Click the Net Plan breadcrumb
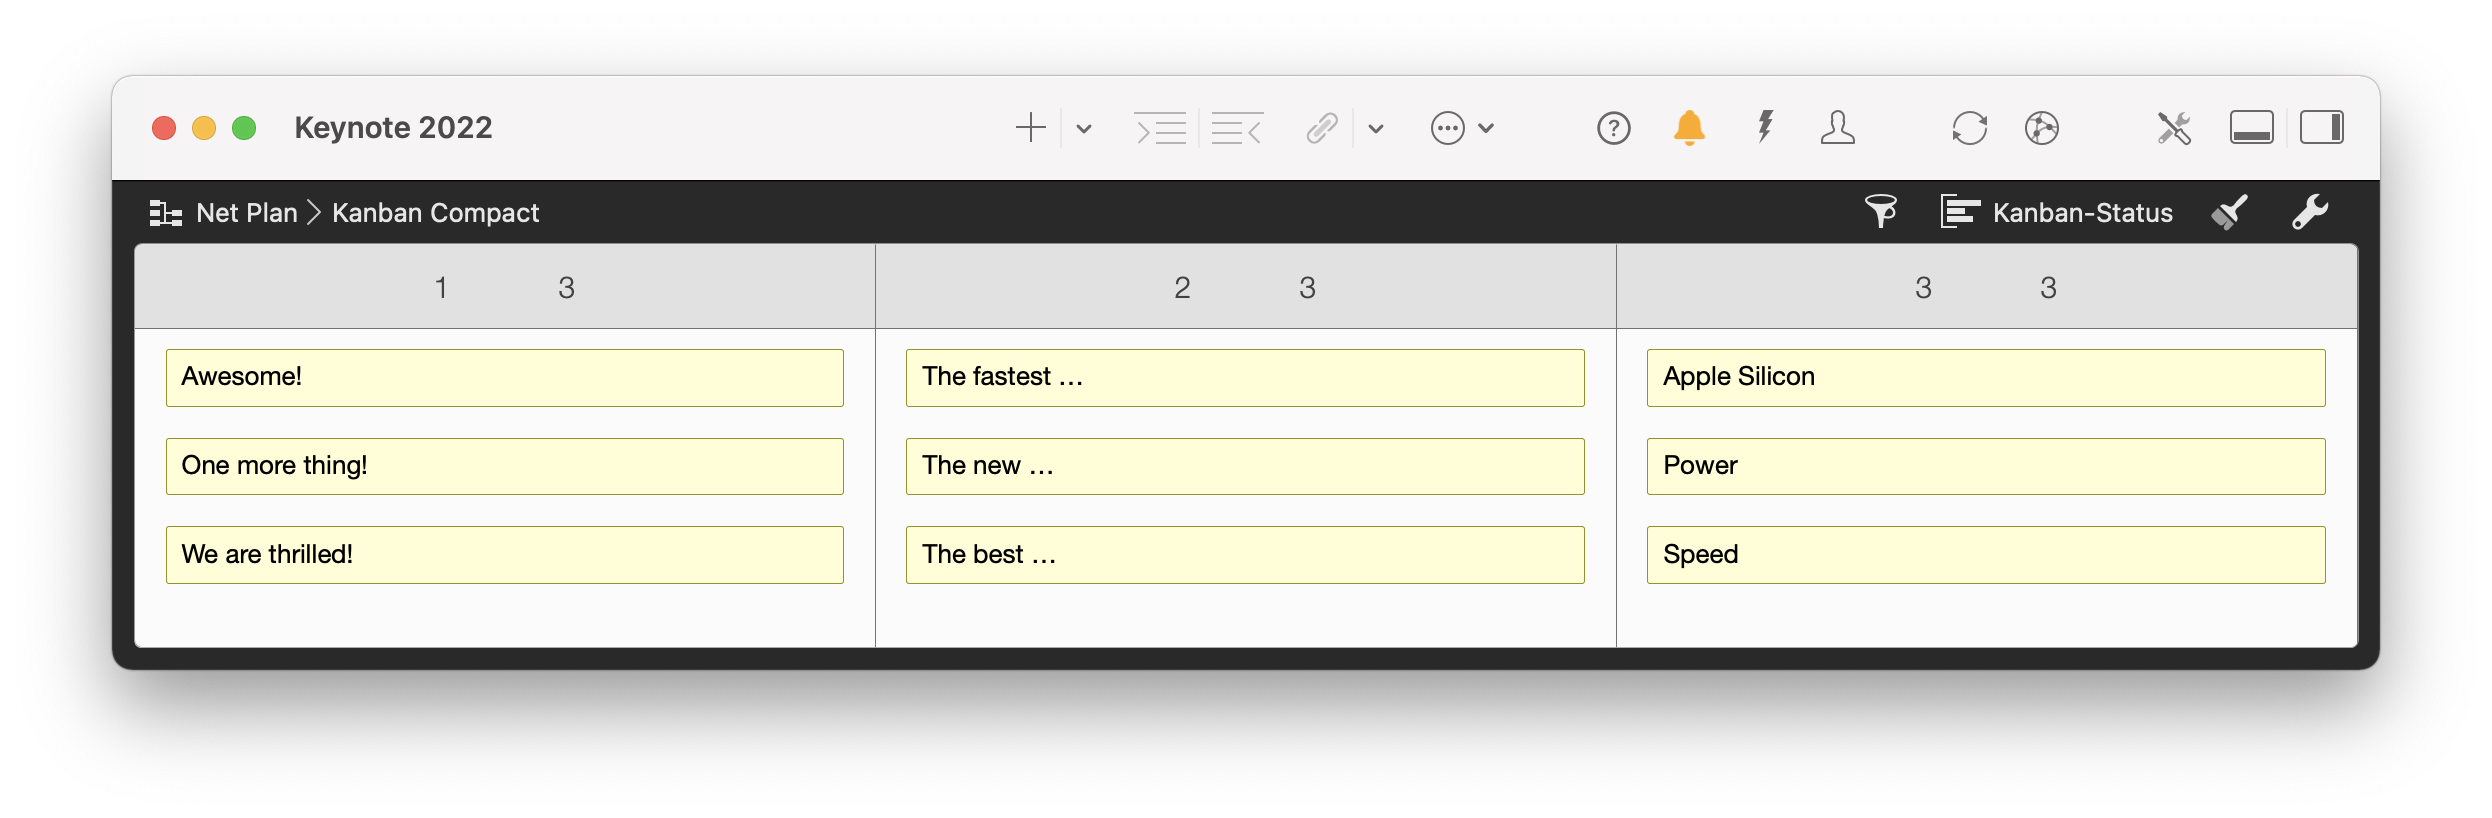The image size is (2492, 818). click(246, 213)
